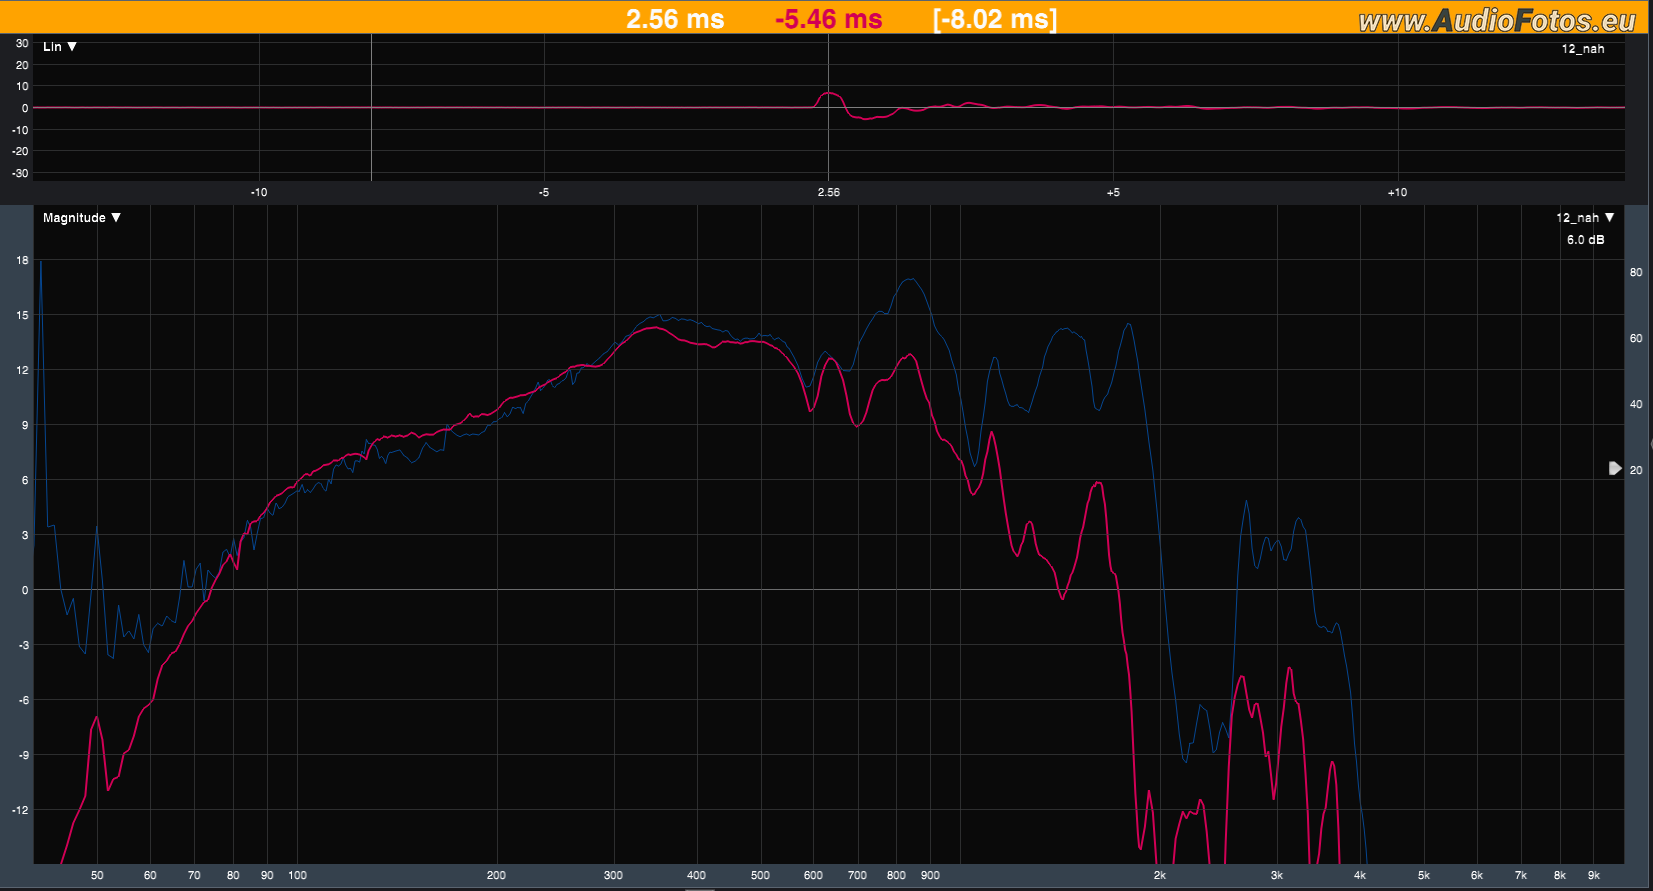Viewport: 1653px width, 891px height.
Task: Click the +5 label on the time axis
Action: click(x=1113, y=192)
